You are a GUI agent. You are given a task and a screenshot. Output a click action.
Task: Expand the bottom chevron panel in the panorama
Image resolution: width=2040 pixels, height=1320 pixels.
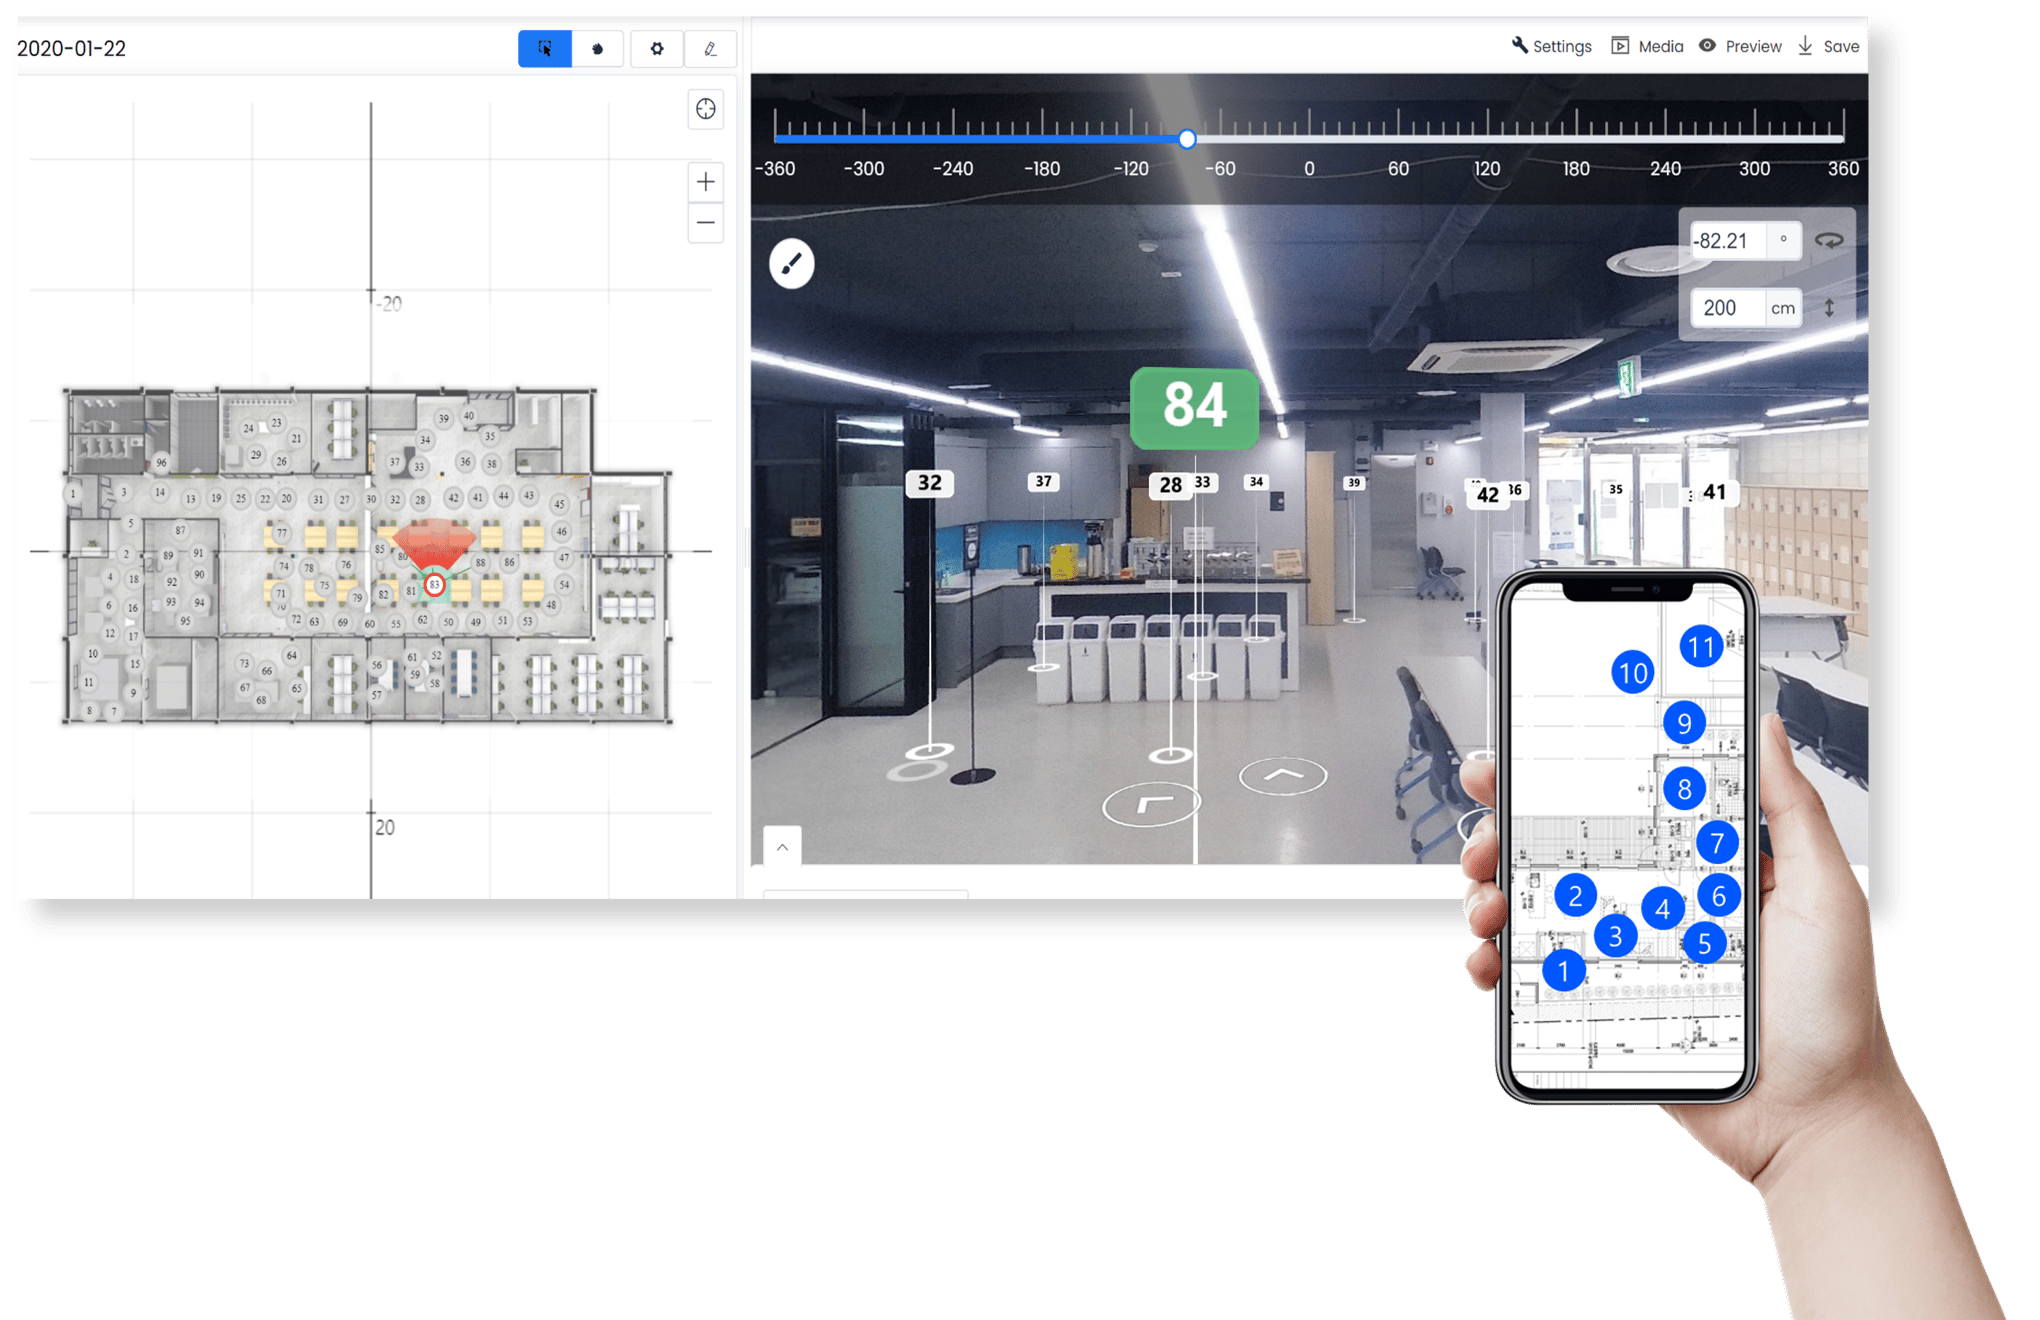tap(781, 847)
